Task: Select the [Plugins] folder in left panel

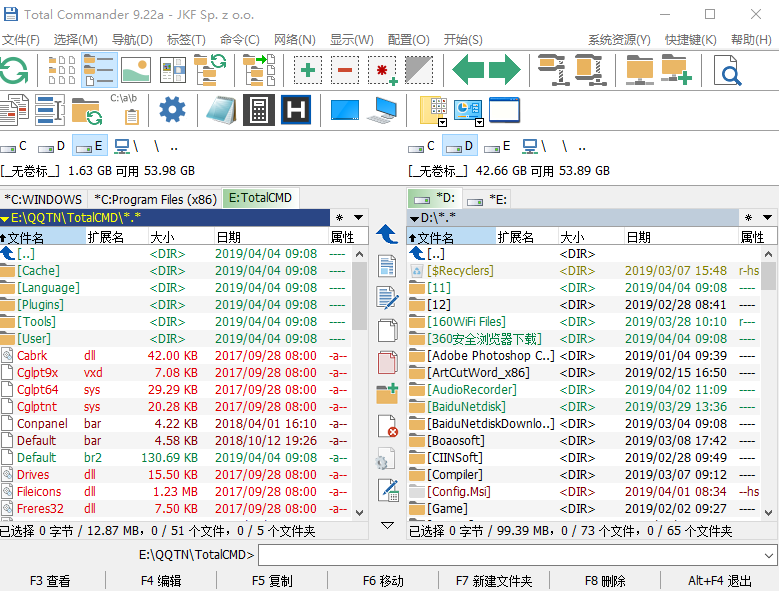Action: point(175,304)
